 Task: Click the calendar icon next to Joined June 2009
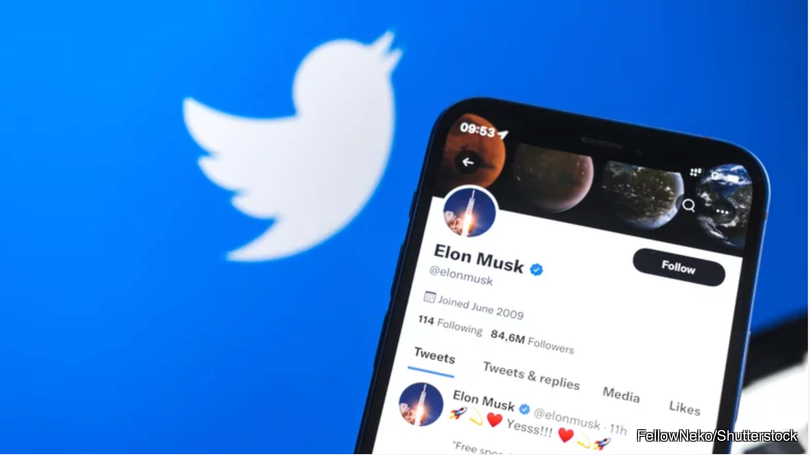coord(429,297)
